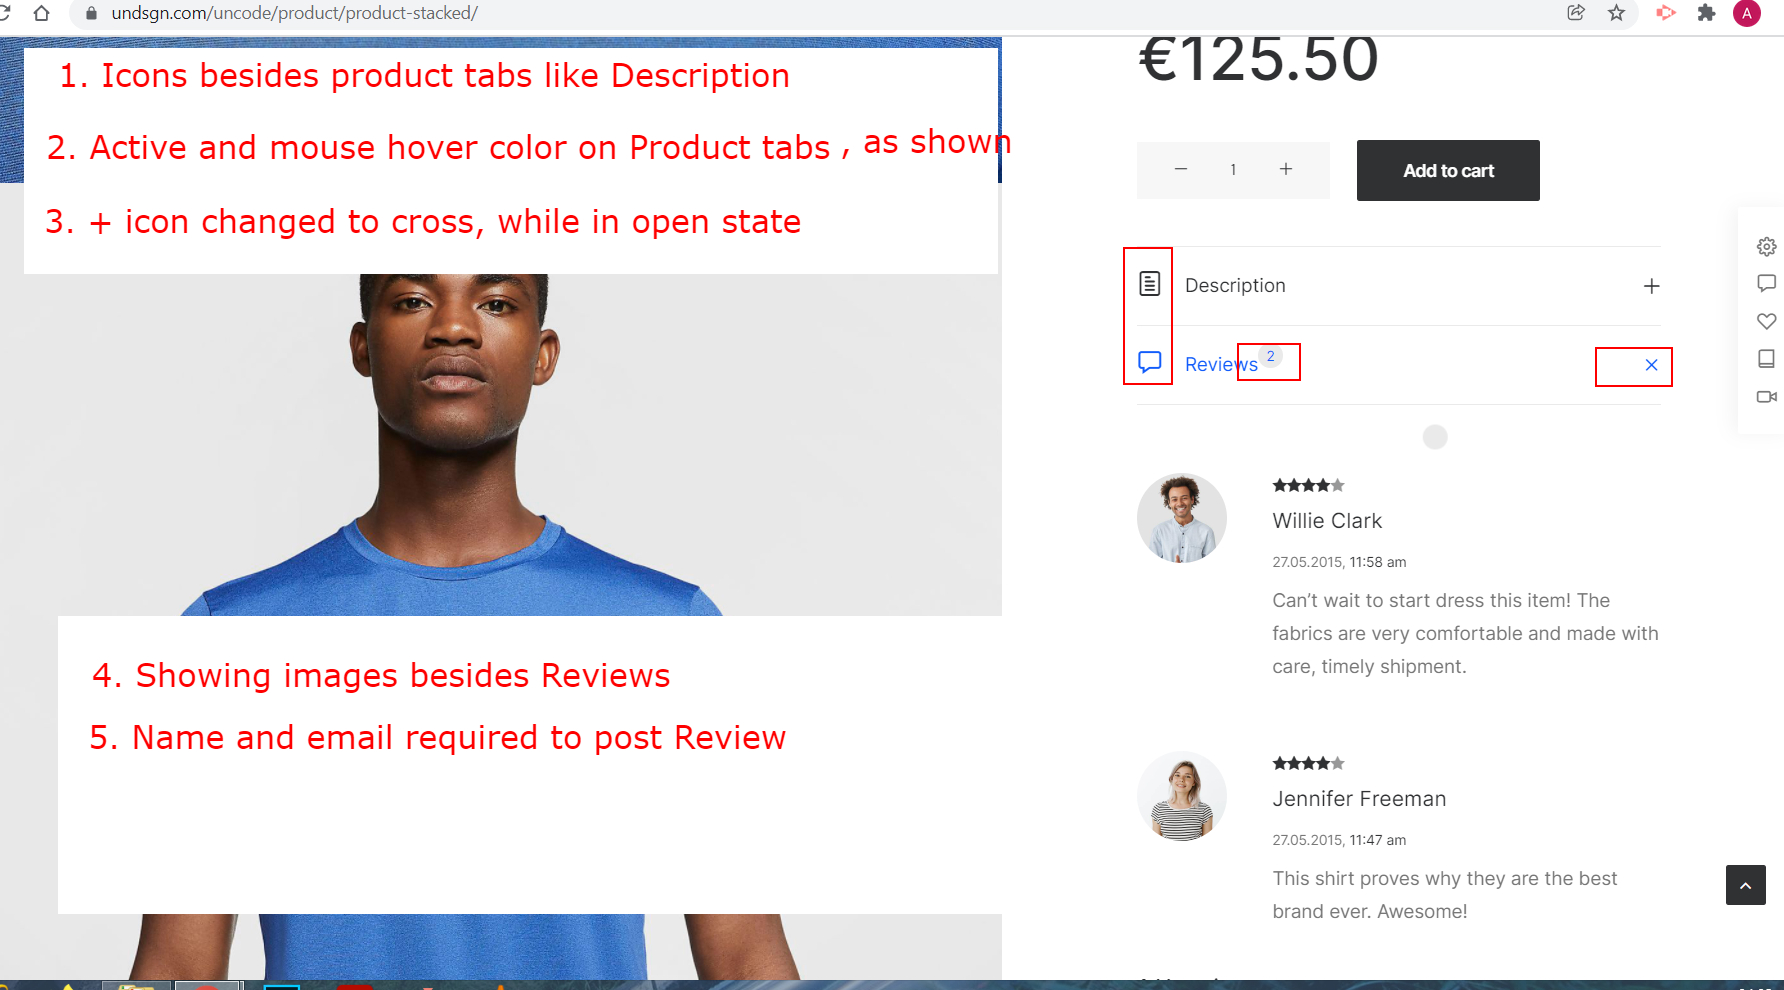Click the Add to cart button

click(x=1448, y=170)
